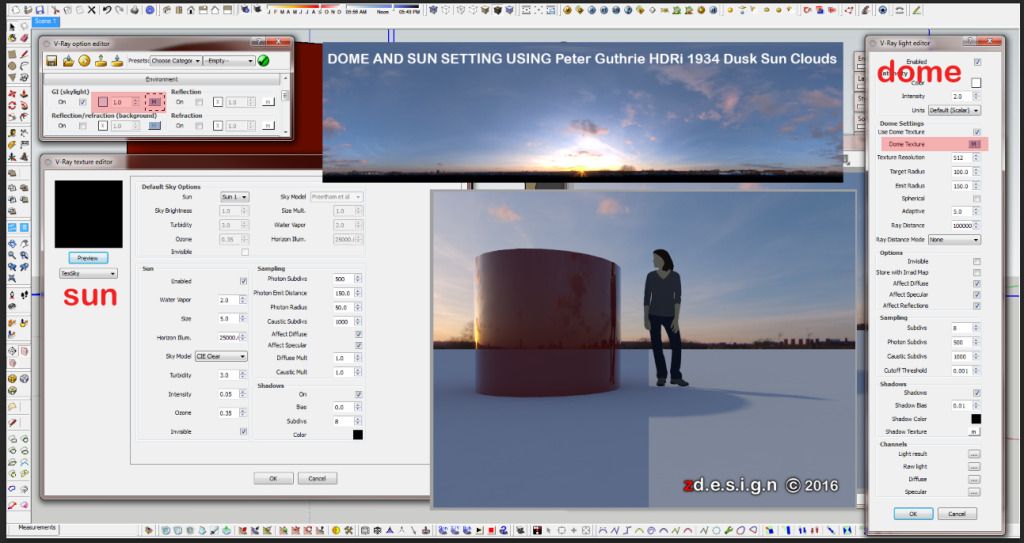The height and width of the screenshot is (543, 1024).
Task: Click the blue circle icon in top toolbar
Action: coord(150,10)
